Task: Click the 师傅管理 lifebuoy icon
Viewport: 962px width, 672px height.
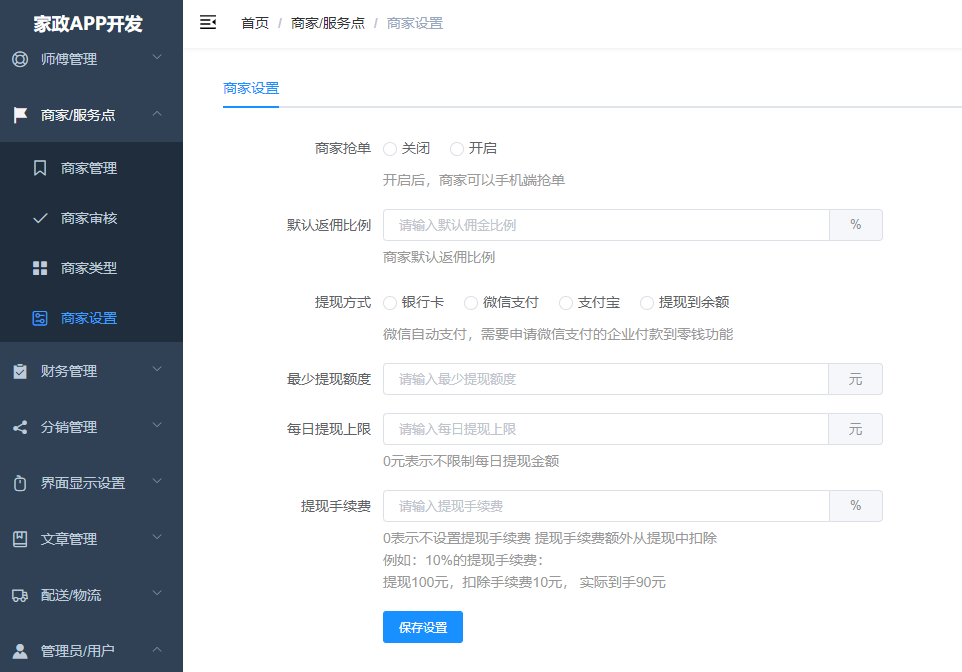Action: pos(20,59)
